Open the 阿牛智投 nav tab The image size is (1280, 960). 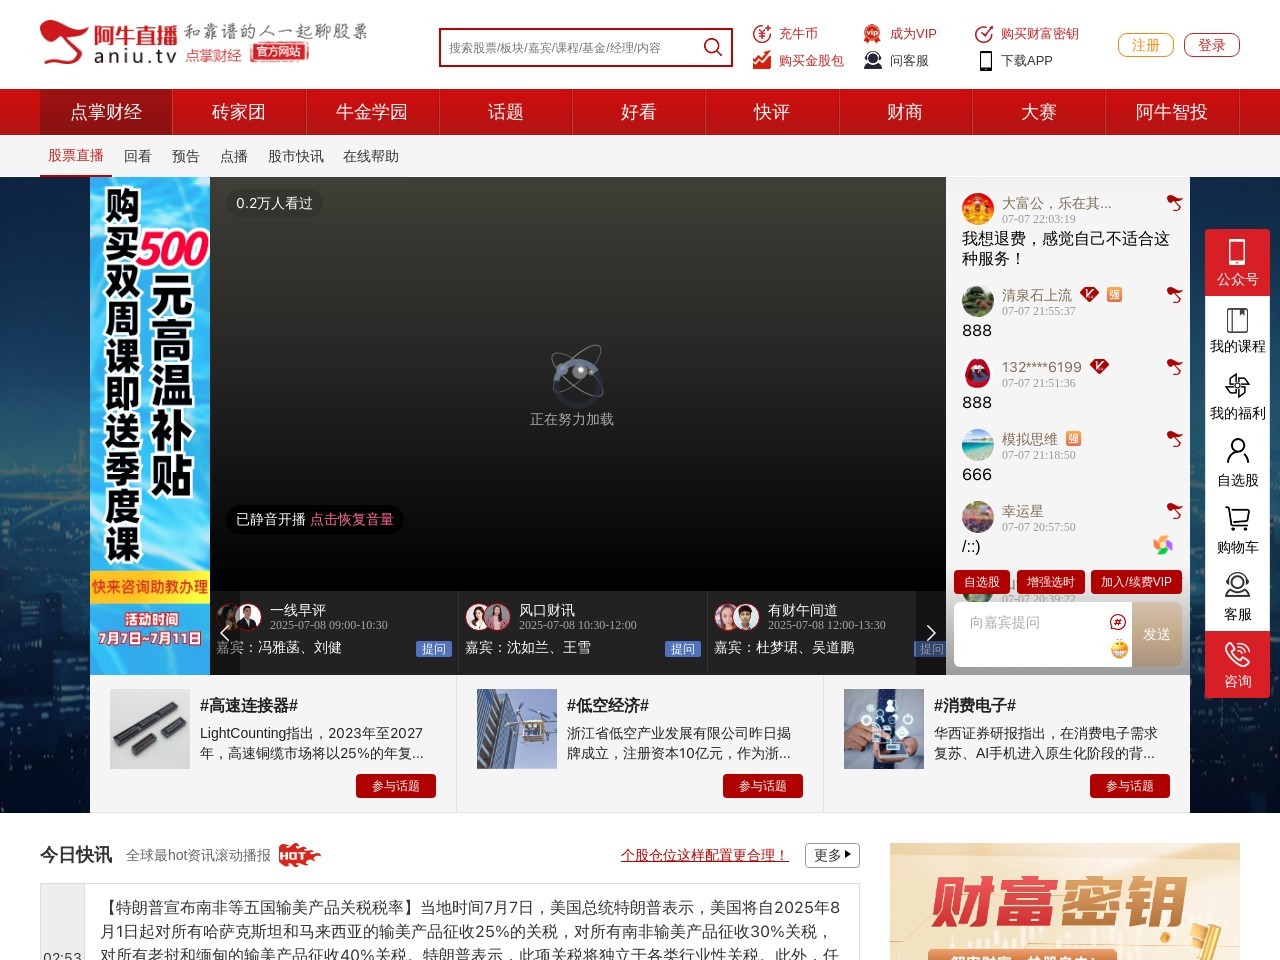pyautogui.click(x=1172, y=112)
